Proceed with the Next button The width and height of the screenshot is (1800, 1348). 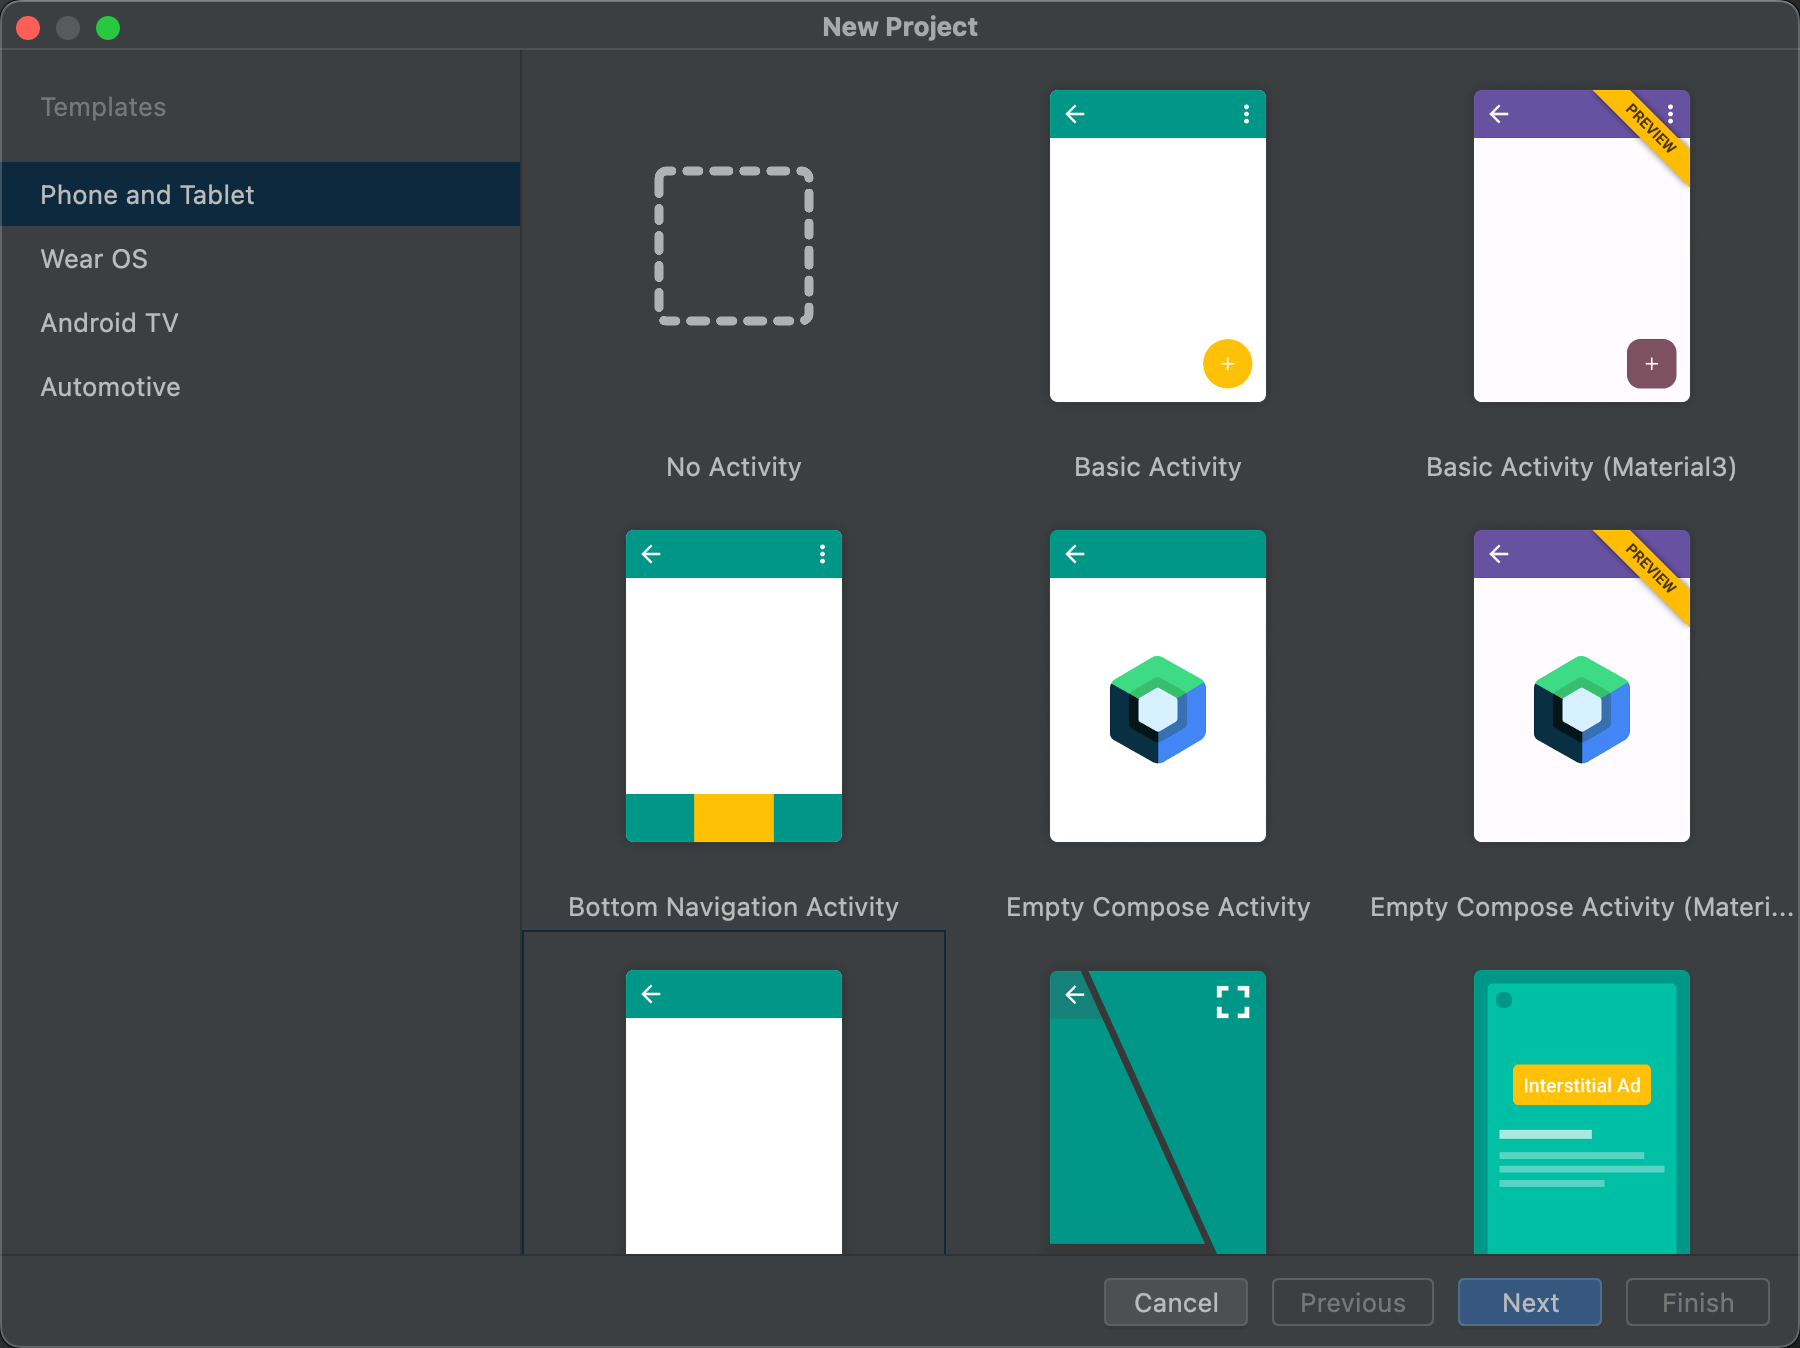(1529, 1302)
